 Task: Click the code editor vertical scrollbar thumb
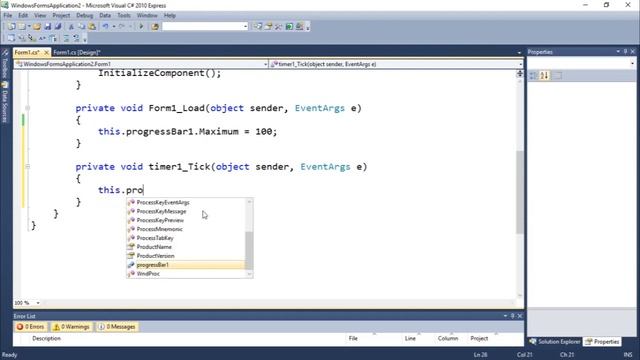point(520,192)
